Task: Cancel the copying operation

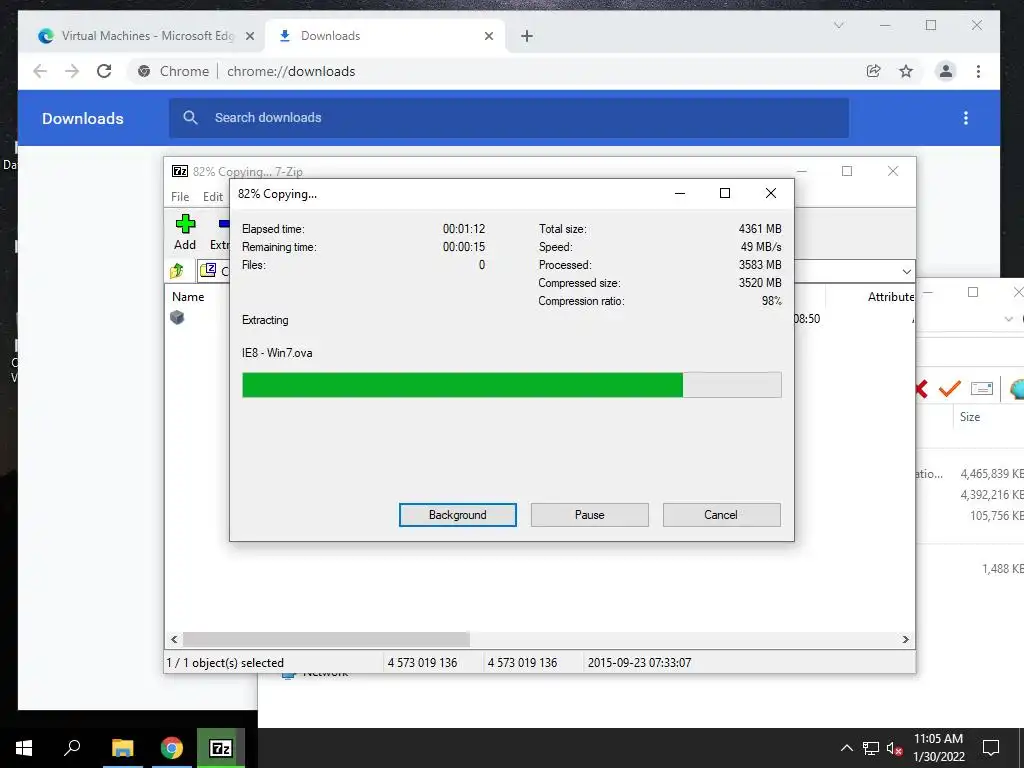Action: coord(721,515)
